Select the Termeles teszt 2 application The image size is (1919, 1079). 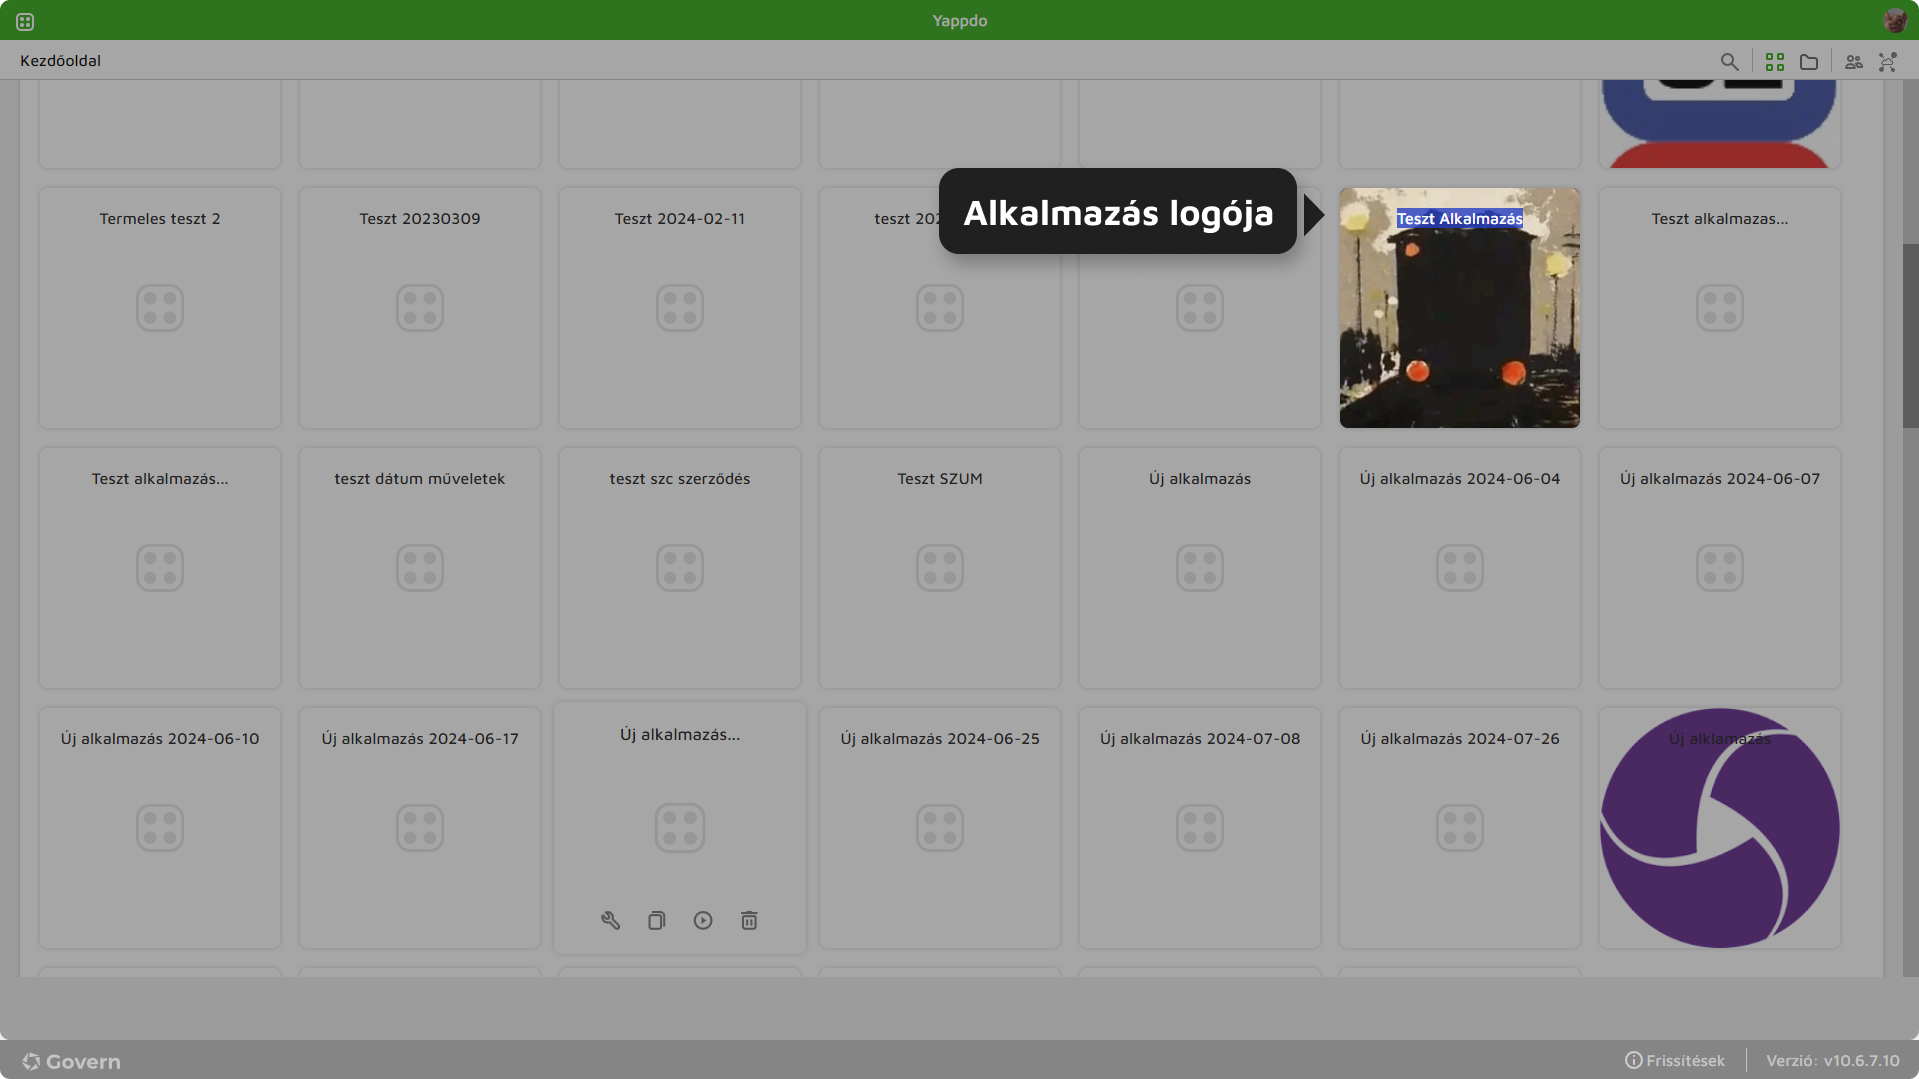[159, 307]
